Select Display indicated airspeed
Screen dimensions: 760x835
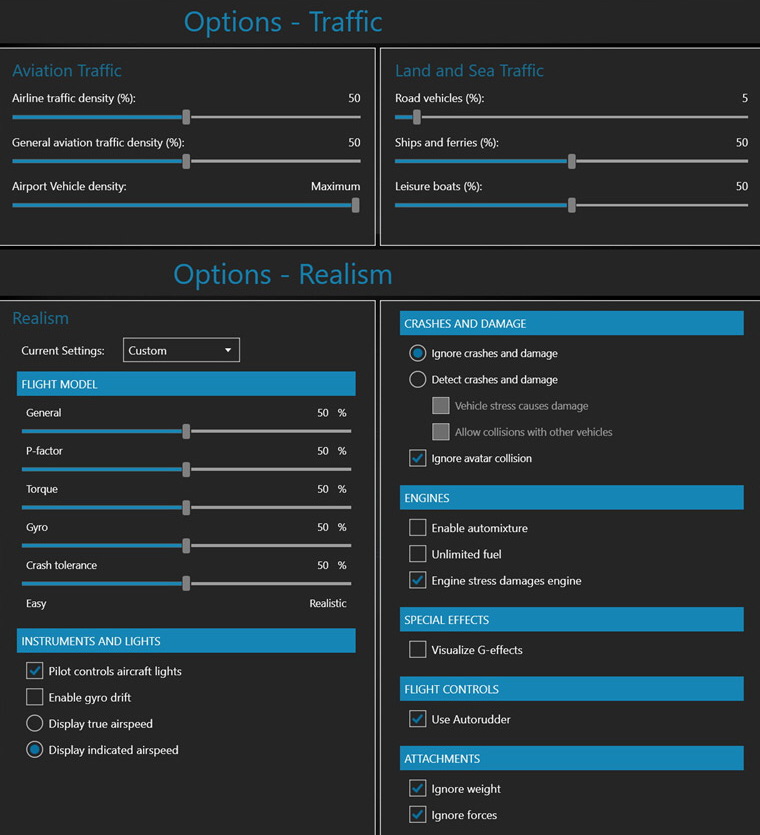(35, 749)
